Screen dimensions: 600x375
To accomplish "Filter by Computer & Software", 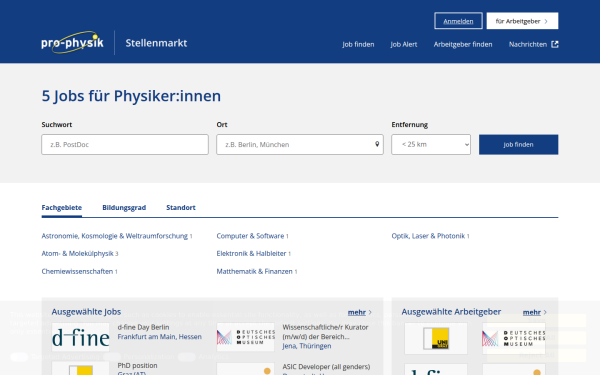I will point(250,236).
